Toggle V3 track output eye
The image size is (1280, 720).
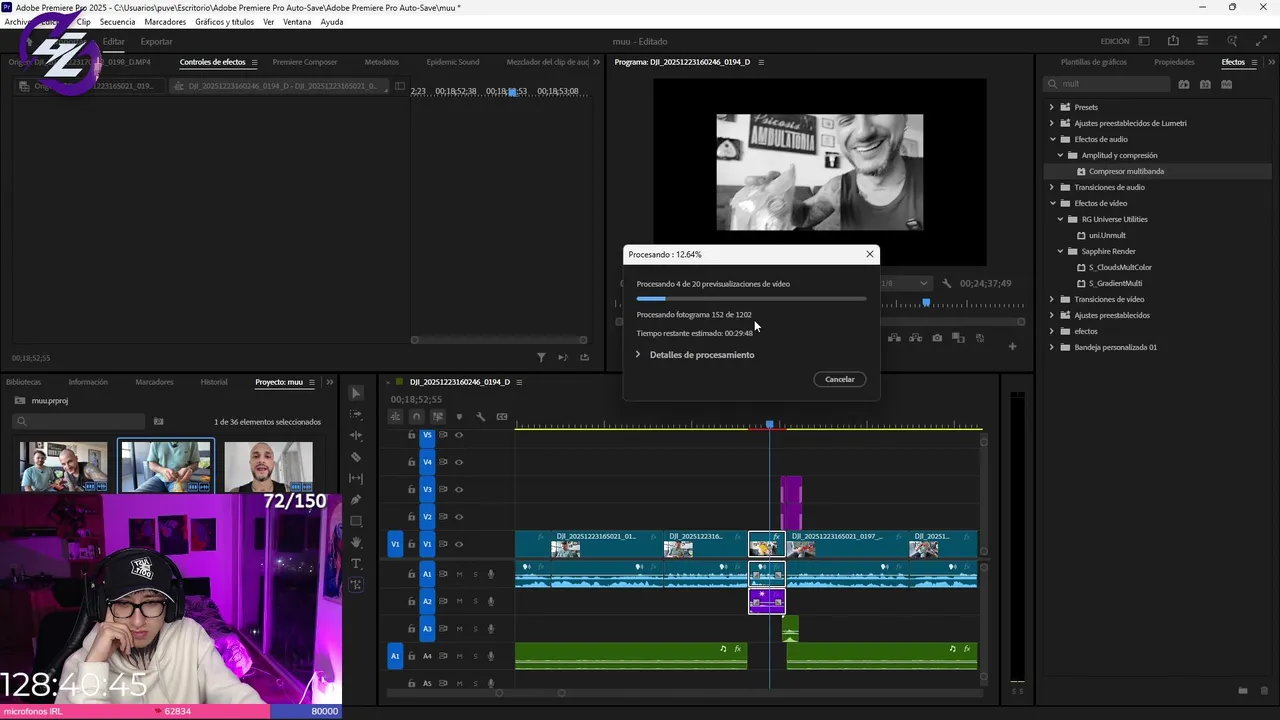point(459,490)
